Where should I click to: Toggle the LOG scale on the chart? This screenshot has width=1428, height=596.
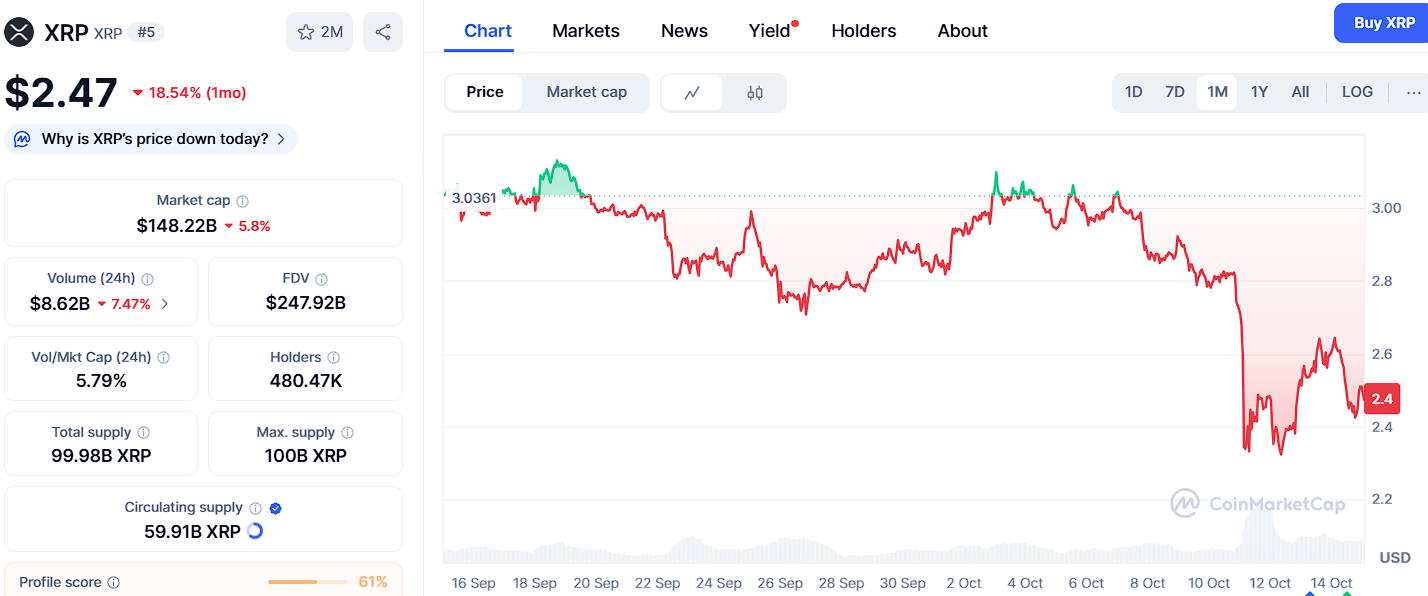tap(1357, 92)
